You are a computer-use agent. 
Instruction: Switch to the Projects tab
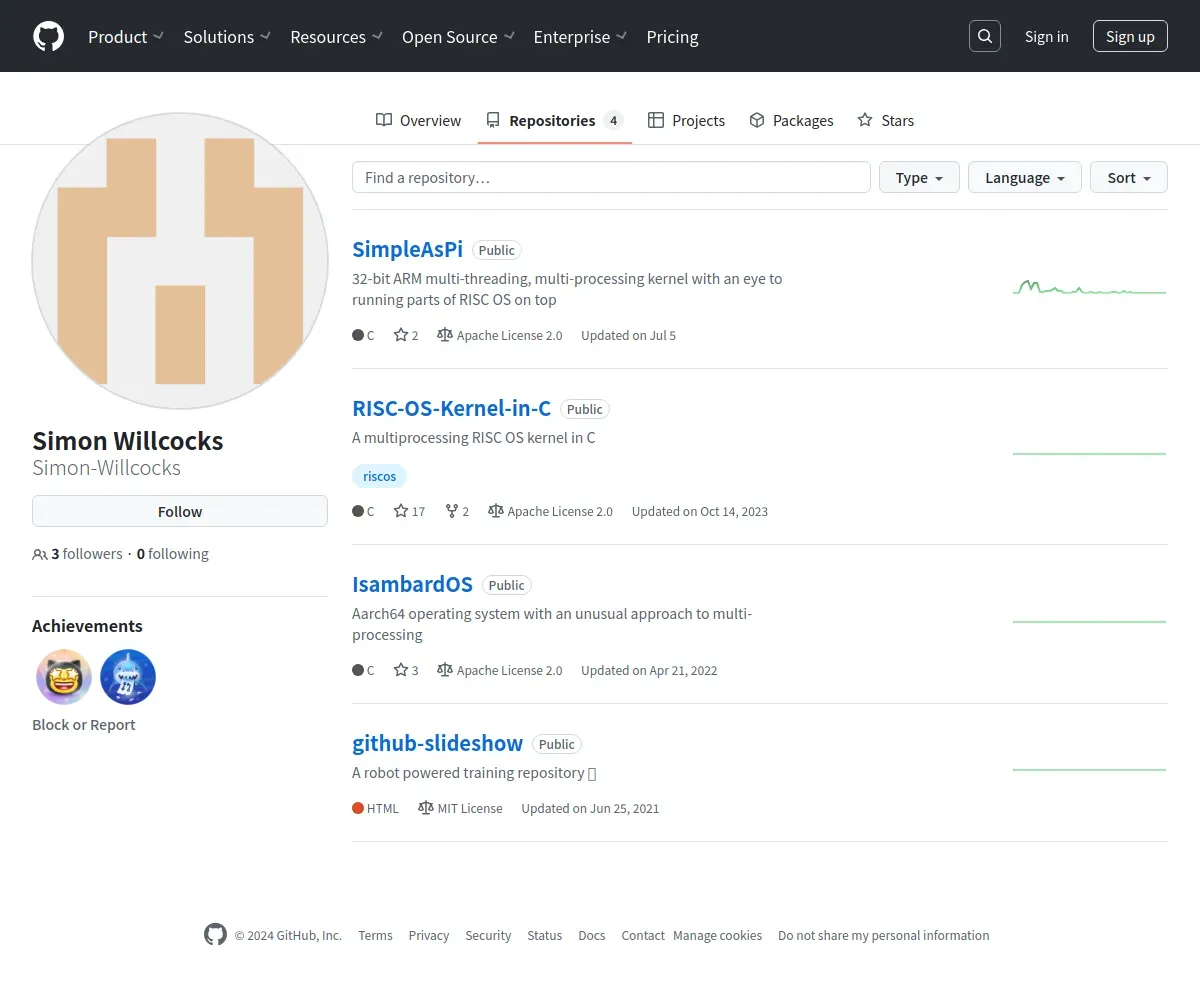(x=686, y=120)
